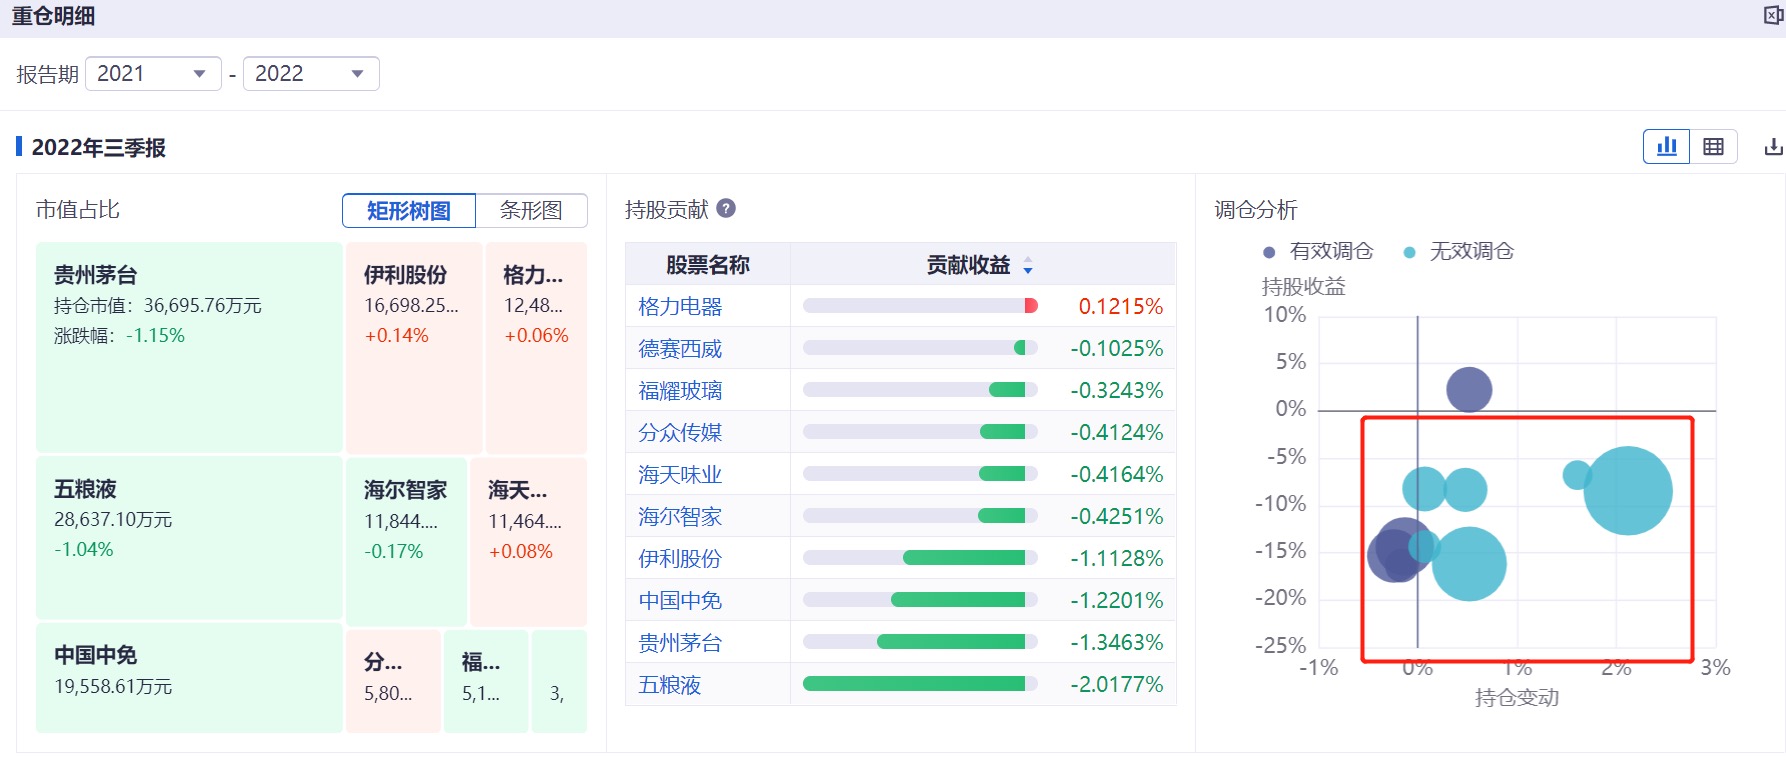Click the 五粮液 contribution bar
This screenshot has width=1786, height=760.
coord(920,684)
